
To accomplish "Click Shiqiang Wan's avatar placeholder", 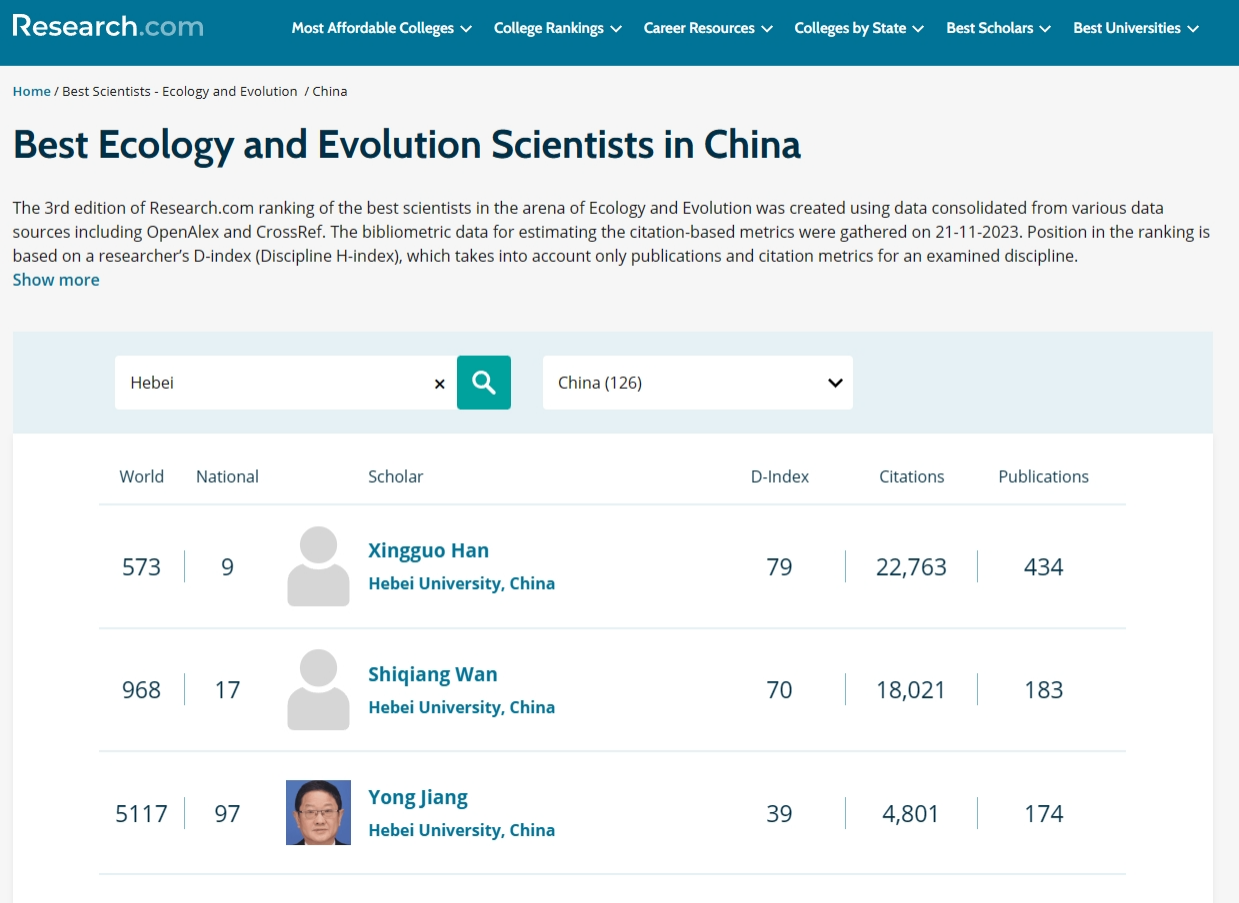I will coord(318,690).
